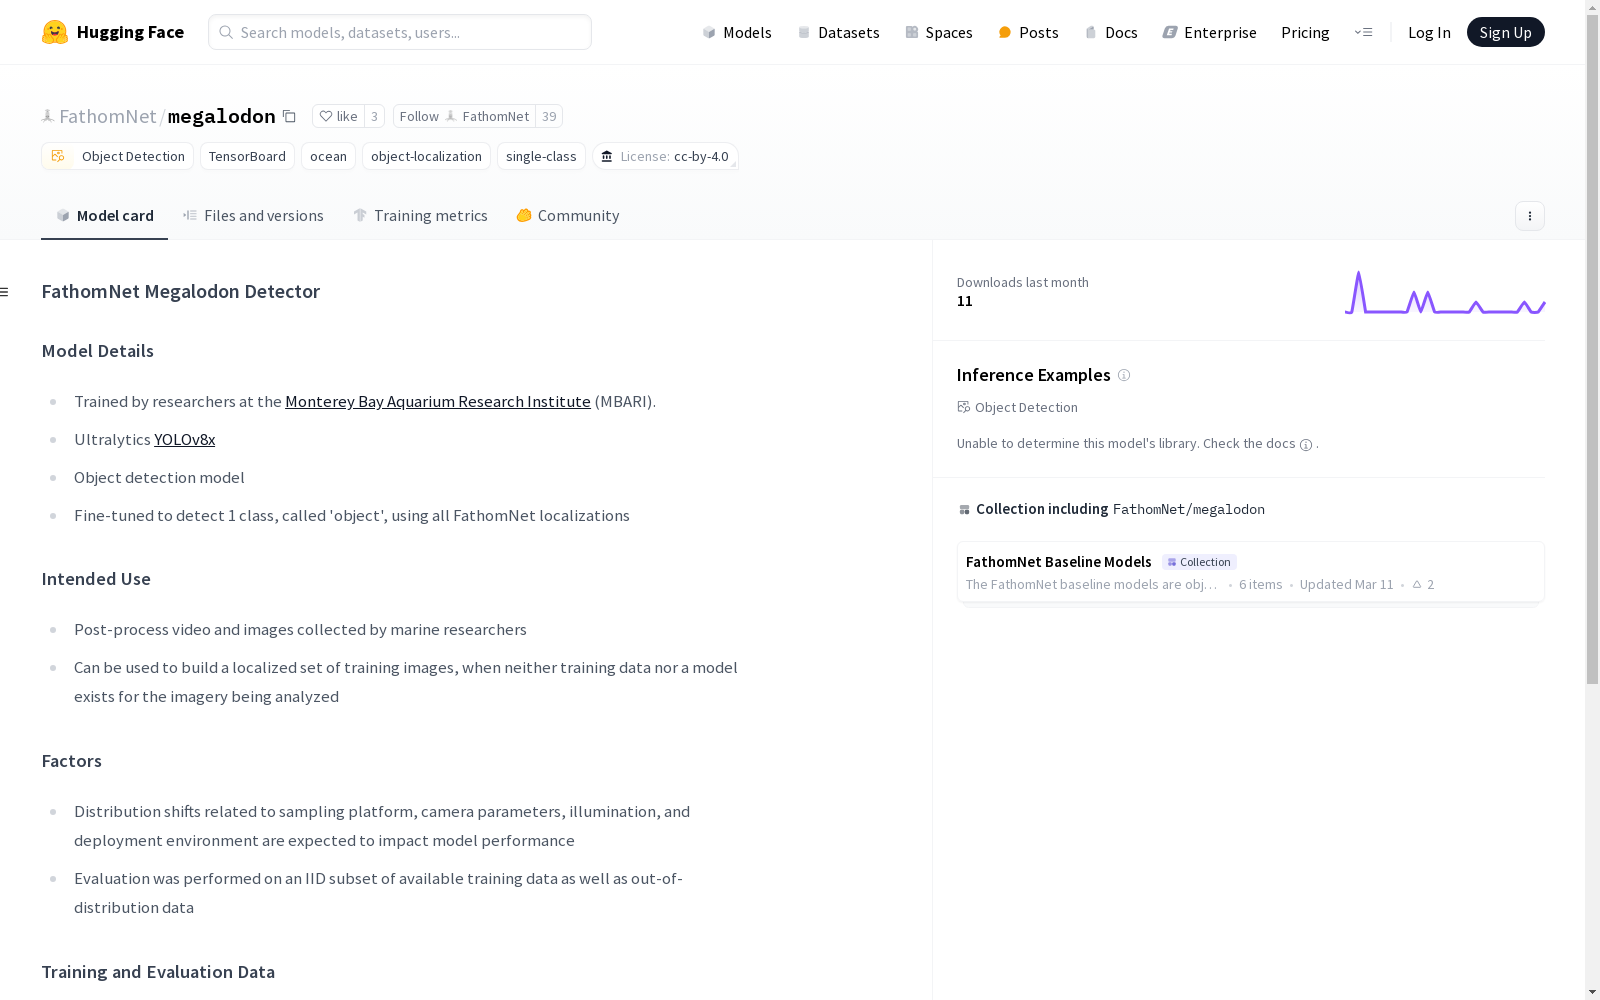Click the follower count 39
Image resolution: width=1600 pixels, height=1000 pixels.
pyautogui.click(x=549, y=116)
